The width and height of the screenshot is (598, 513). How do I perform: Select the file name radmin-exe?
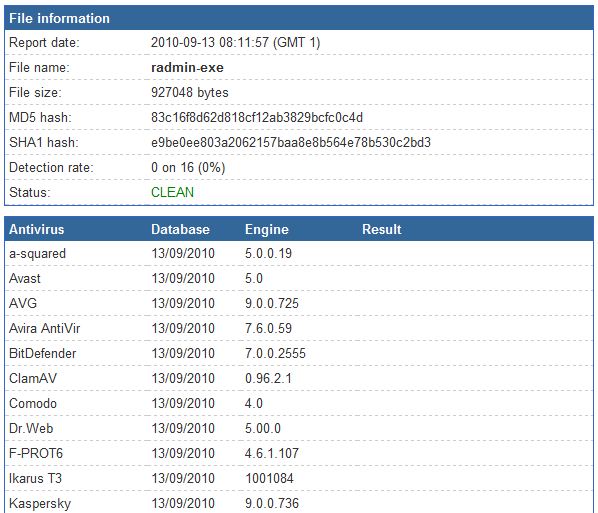(x=187, y=68)
